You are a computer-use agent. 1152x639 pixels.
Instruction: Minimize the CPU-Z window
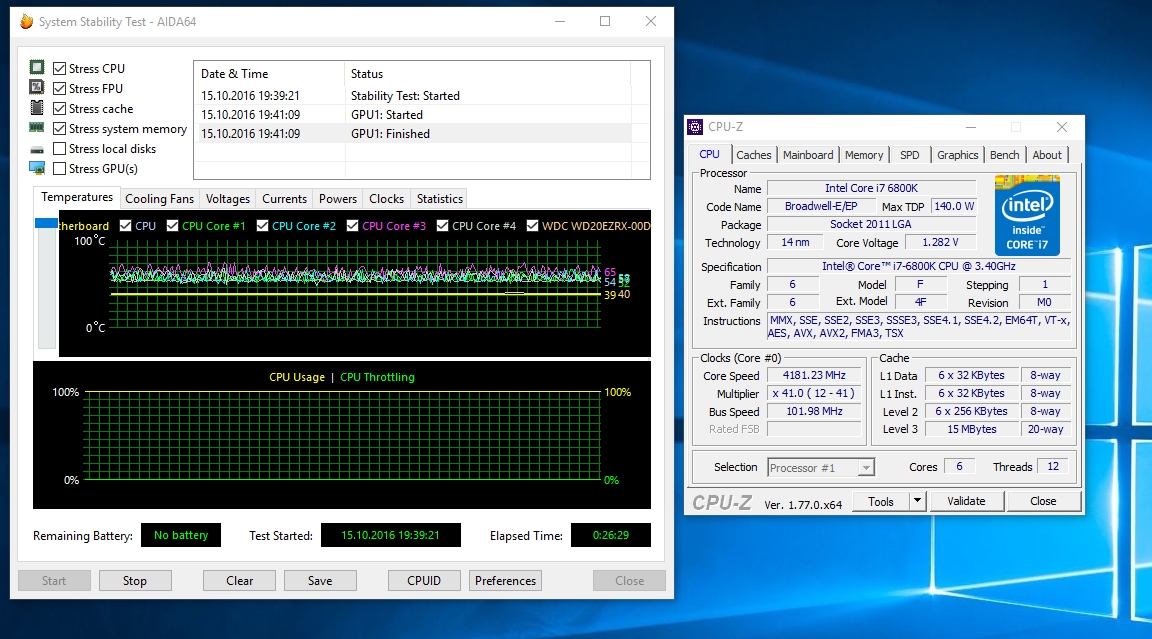coord(971,127)
